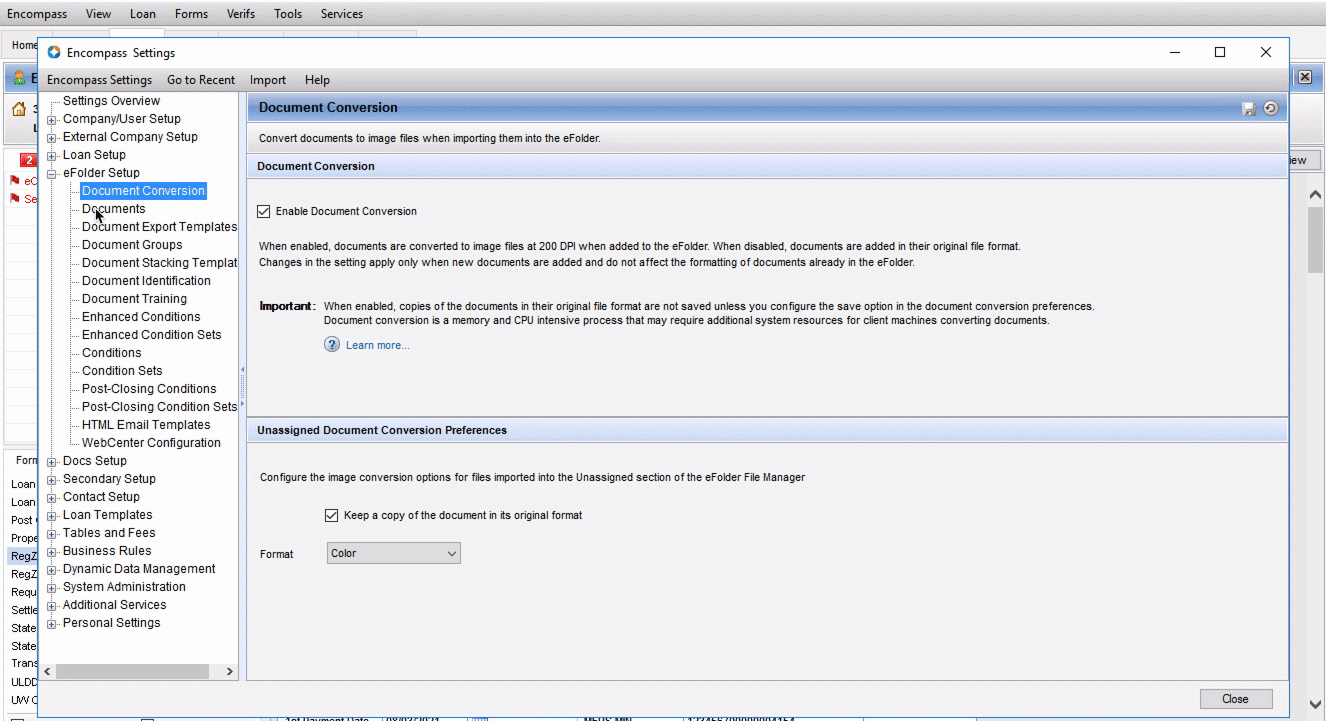Image resolution: width=1326 pixels, height=721 pixels.
Task: Open the Go to Recent menu
Action: (x=201, y=80)
